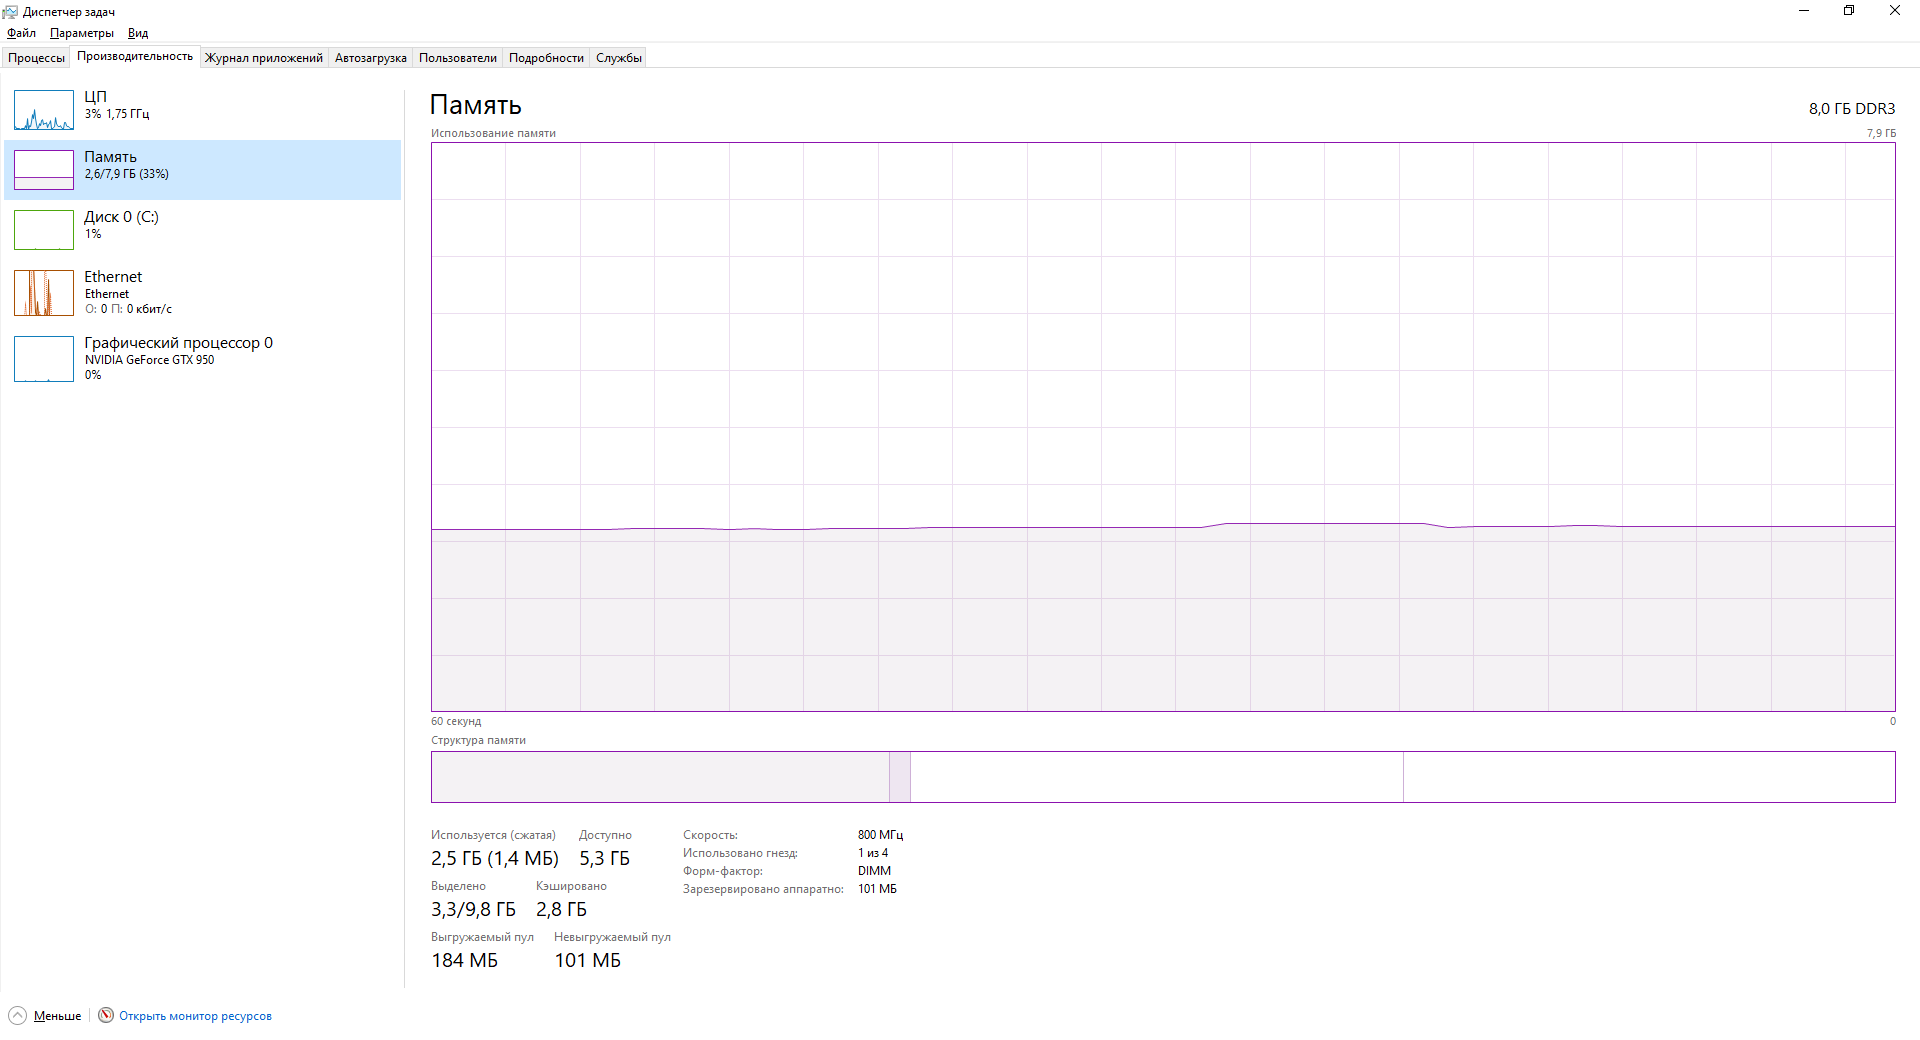This screenshot has height=1040, width=1920.
Task: Click the 8,0 ГБ DDR3 label
Action: 1852,109
